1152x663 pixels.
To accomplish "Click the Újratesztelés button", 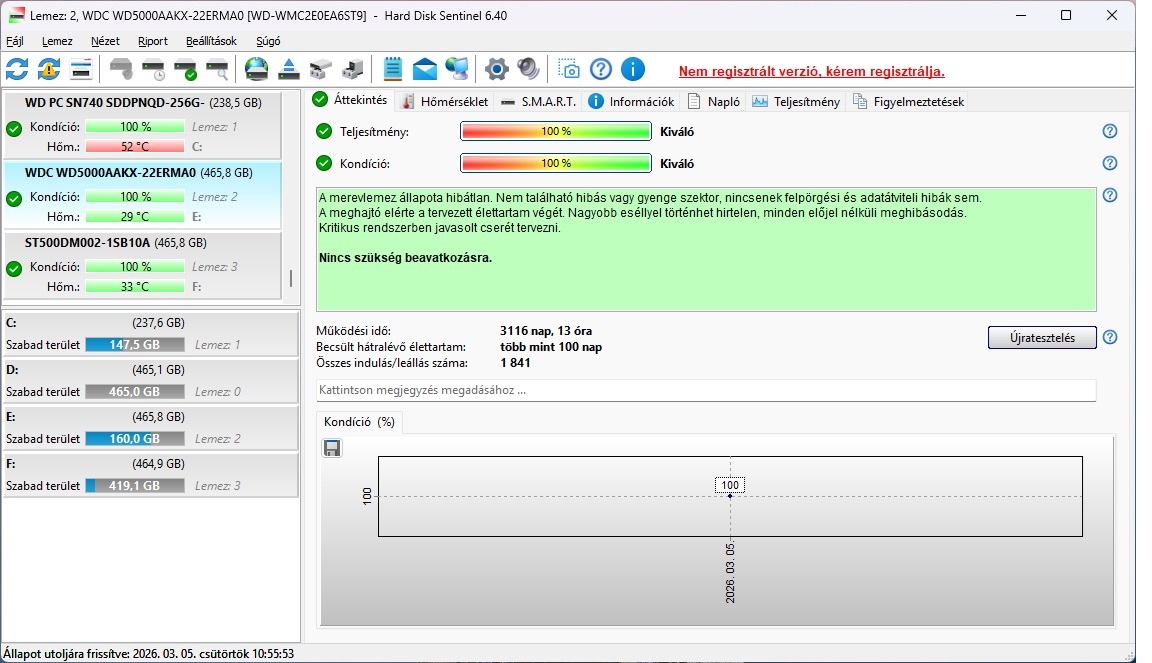I will point(1042,337).
